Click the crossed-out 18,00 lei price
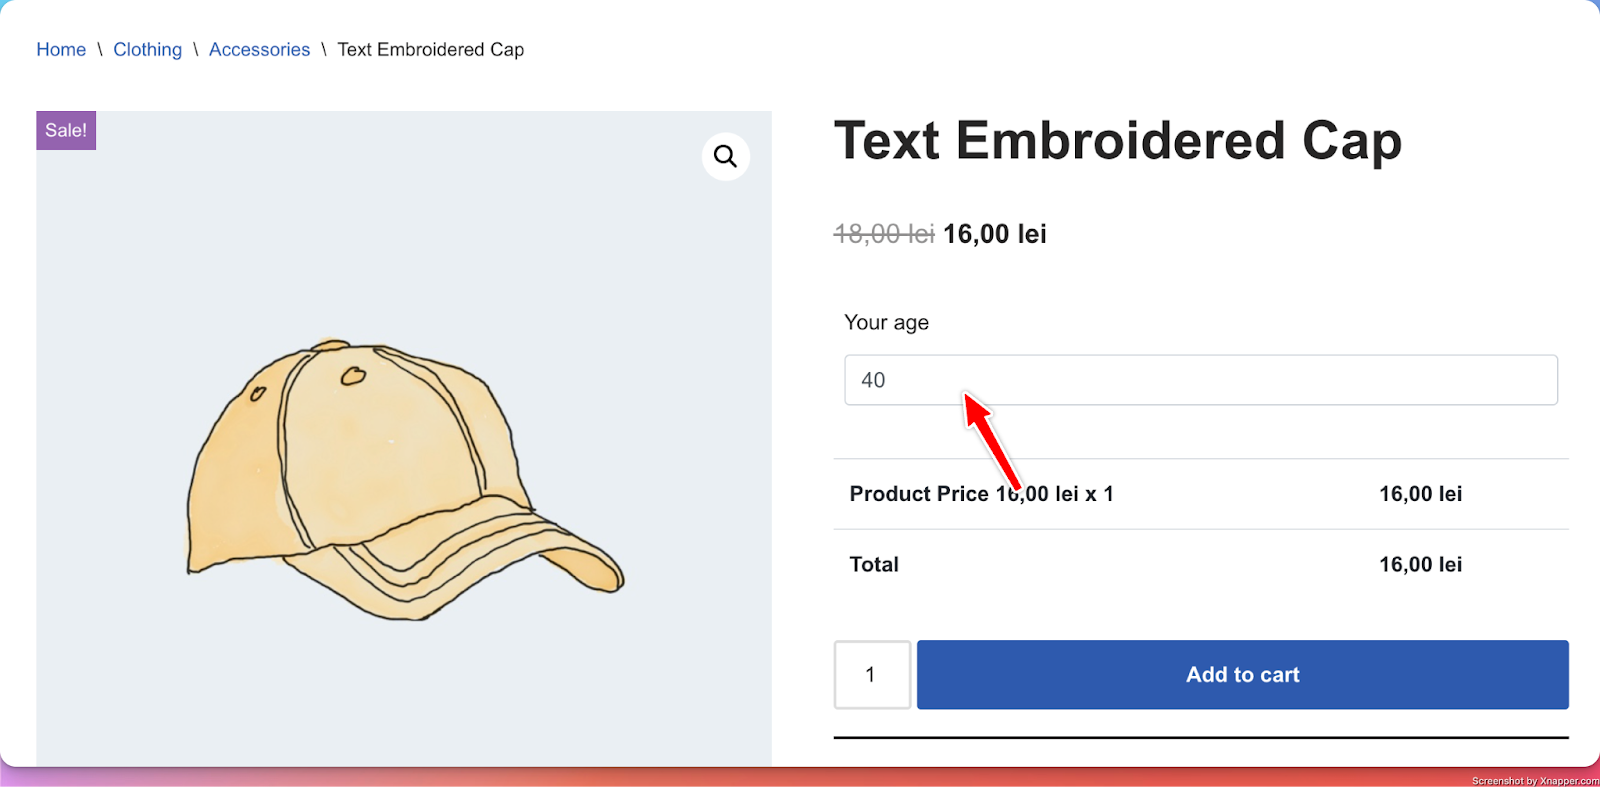 point(884,234)
